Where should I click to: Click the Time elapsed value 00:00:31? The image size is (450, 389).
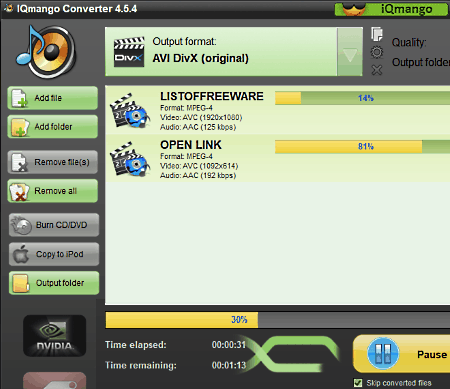pyautogui.click(x=229, y=345)
